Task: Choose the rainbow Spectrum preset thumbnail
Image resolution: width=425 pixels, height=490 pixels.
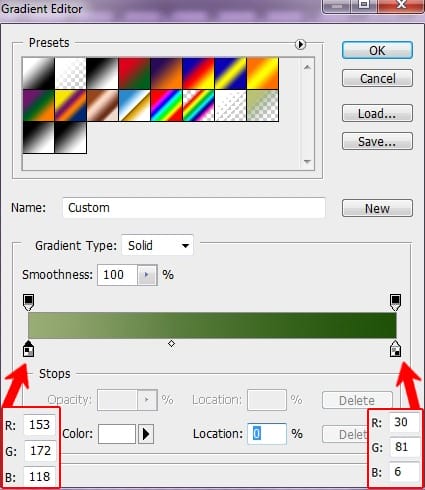Action: pyautogui.click(x=166, y=105)
